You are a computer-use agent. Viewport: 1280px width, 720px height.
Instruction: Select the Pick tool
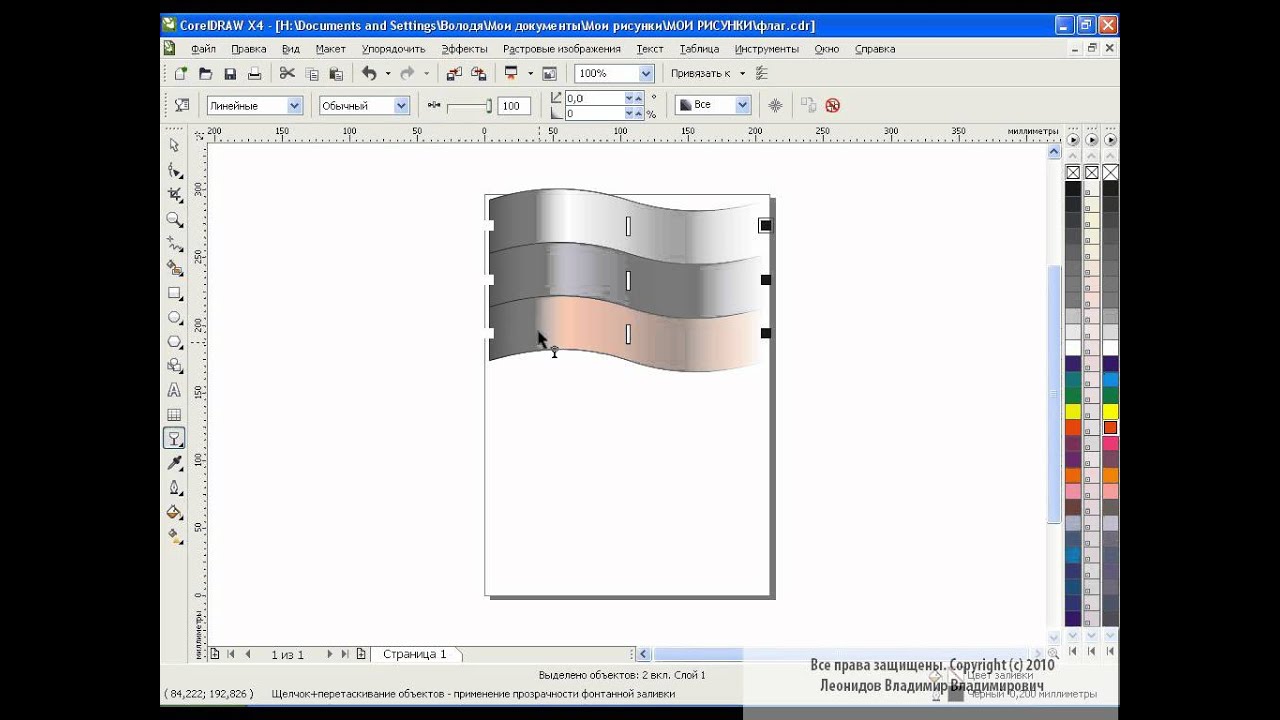(174, 146)
